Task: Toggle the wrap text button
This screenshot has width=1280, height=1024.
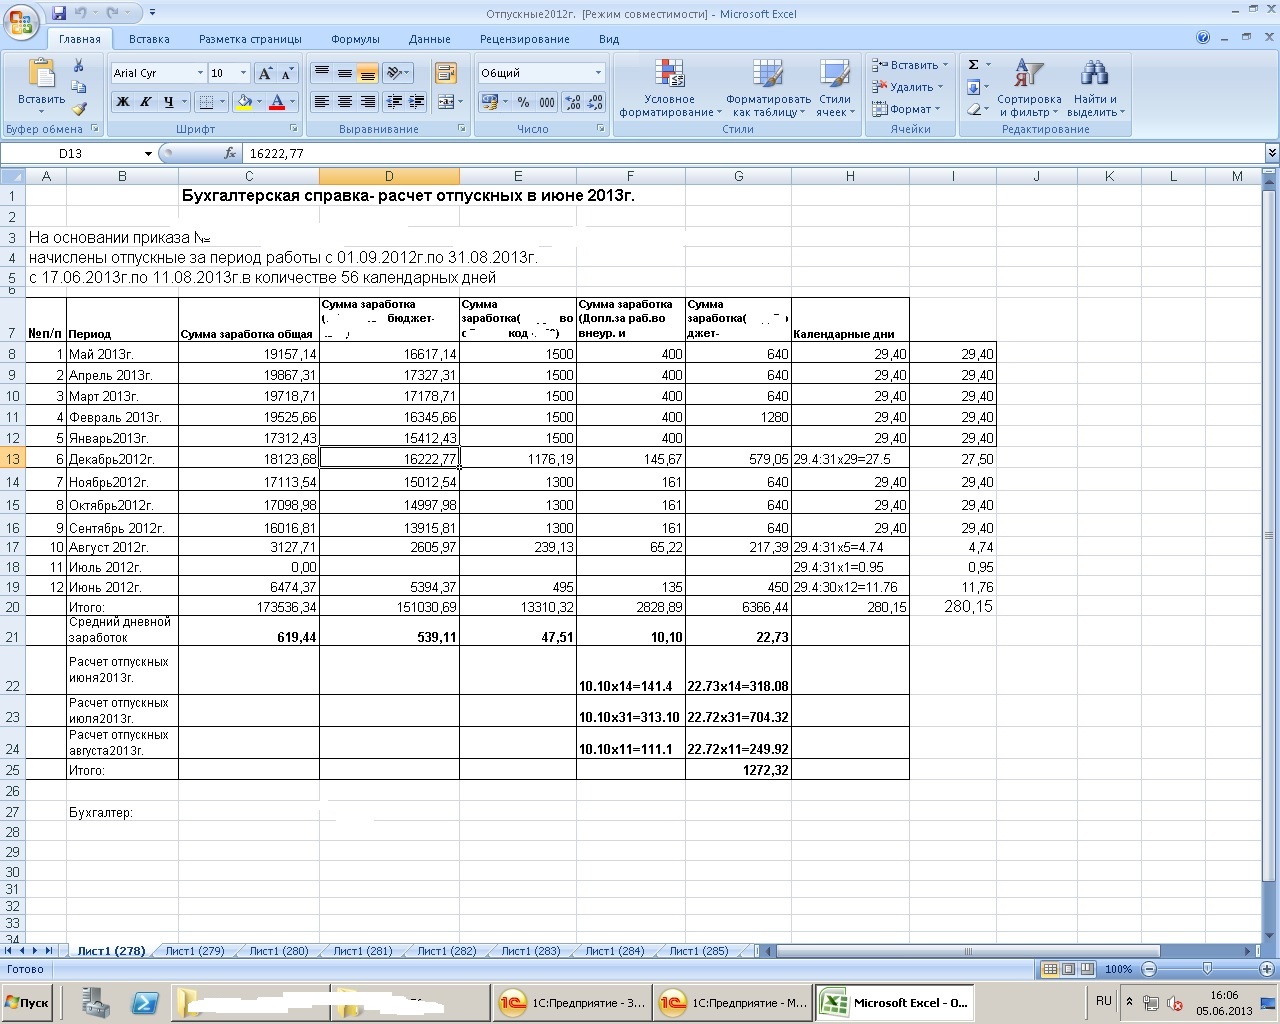Action: click(x=445, y=73)
